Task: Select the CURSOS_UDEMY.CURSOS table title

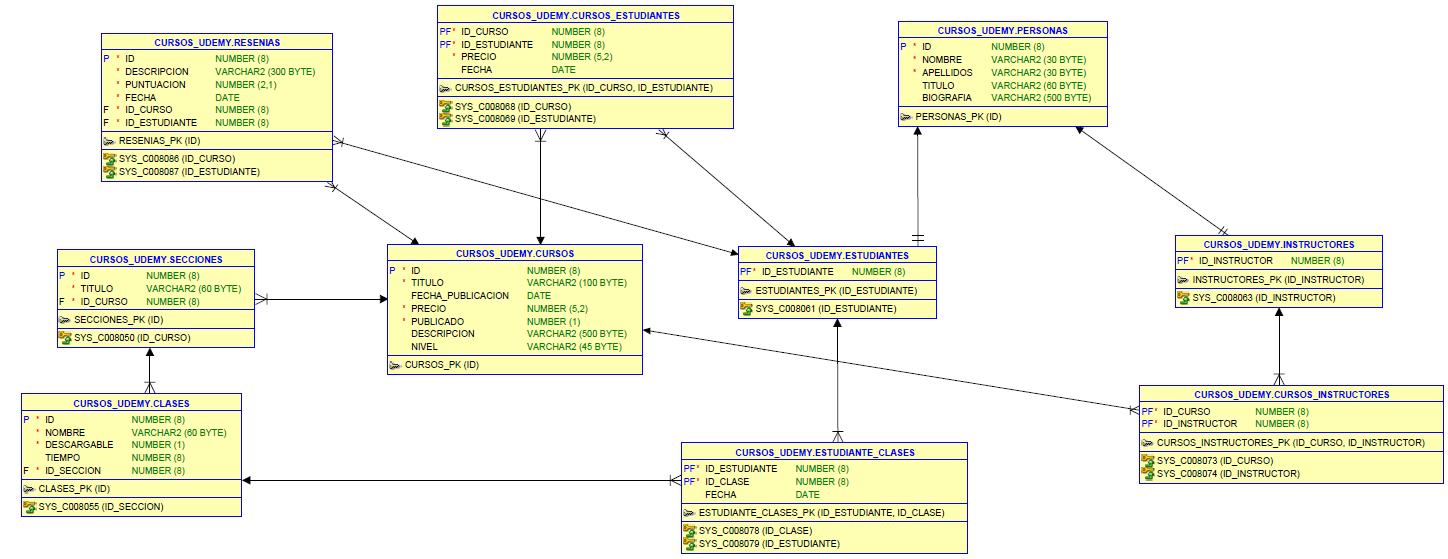Action: (515, 254)
